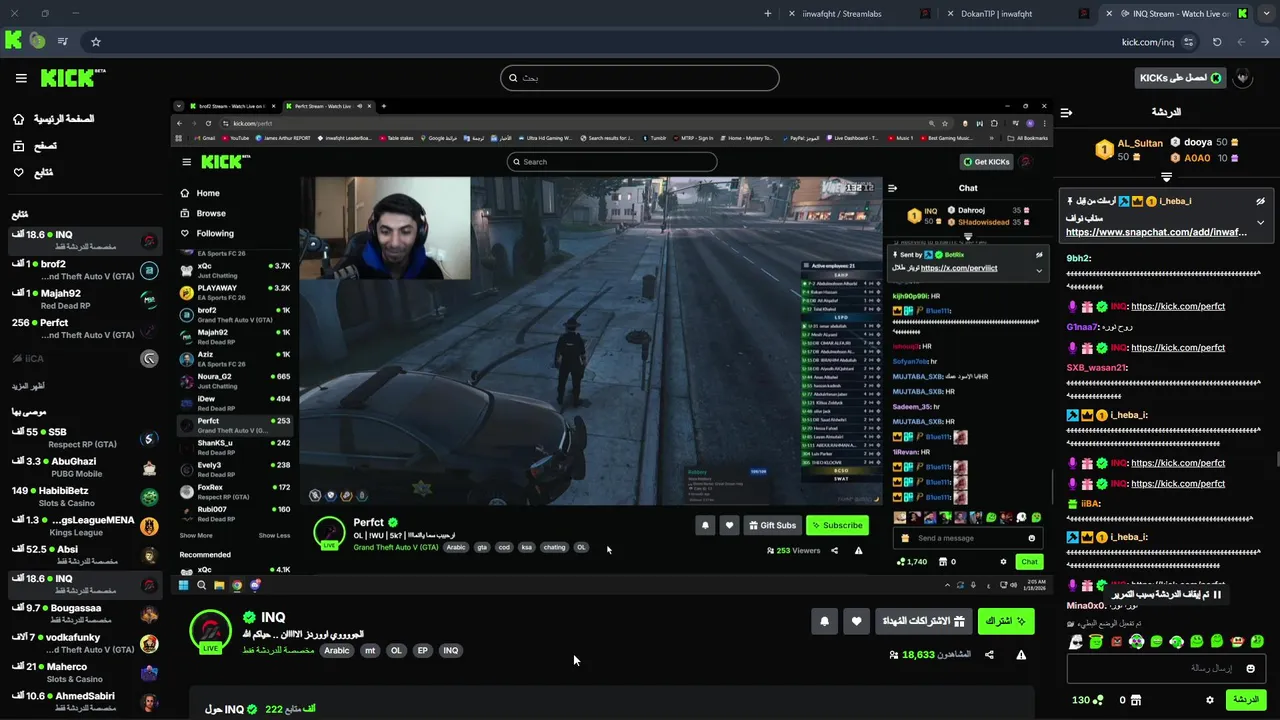Insert the red angry face emote
This screenshot has width=1280, height=720.
(1117, 642)
